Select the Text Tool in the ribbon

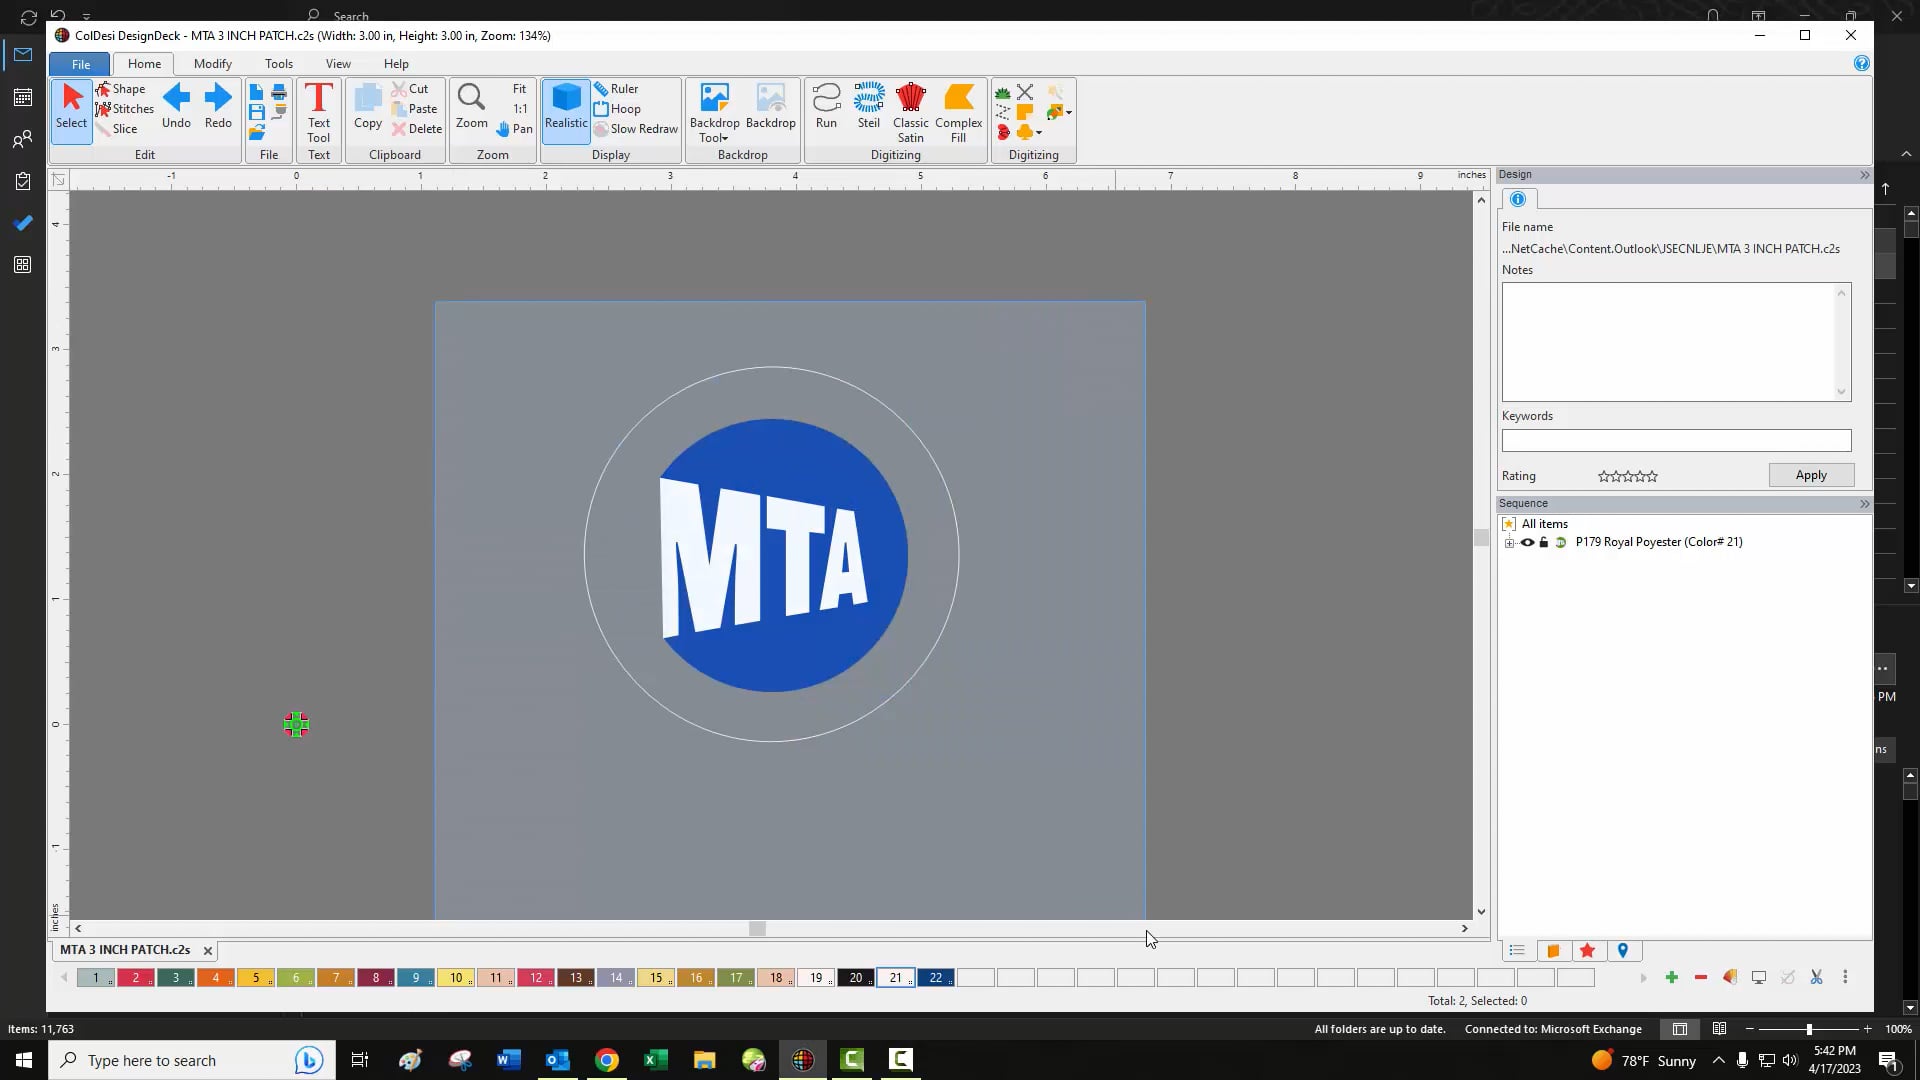click(x=318, y=110)
